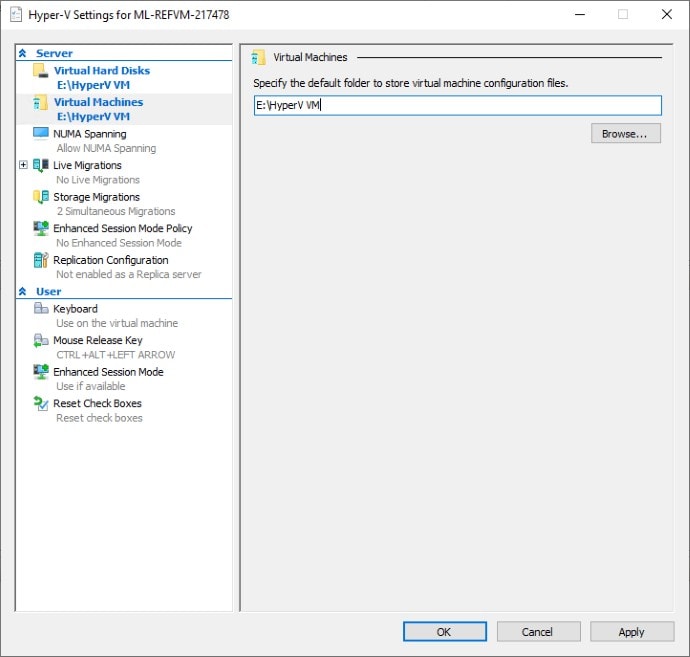The width and height of the screenshot is (690, 657).
Task: Confirm settings with the OK button
Action: [x=444, y=631]
